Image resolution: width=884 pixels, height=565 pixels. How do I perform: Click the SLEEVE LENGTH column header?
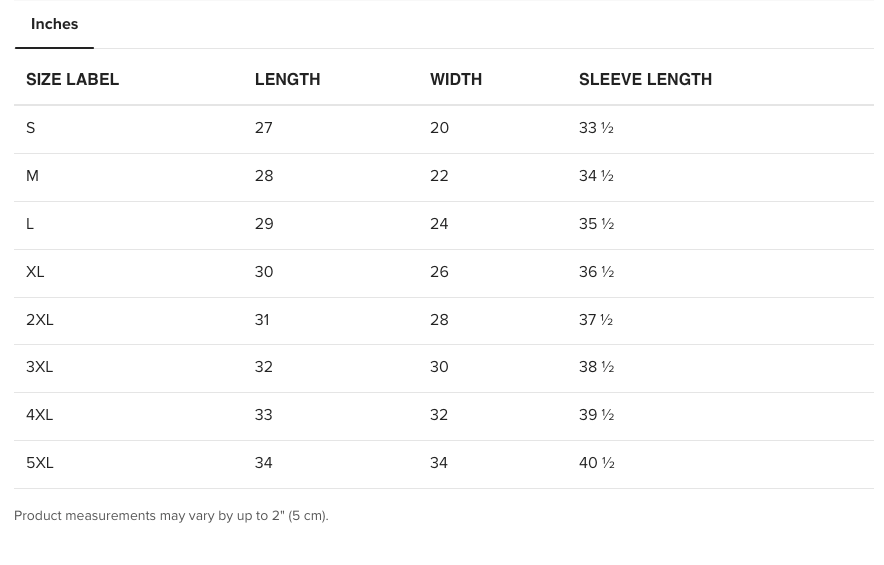click(645, 80)
